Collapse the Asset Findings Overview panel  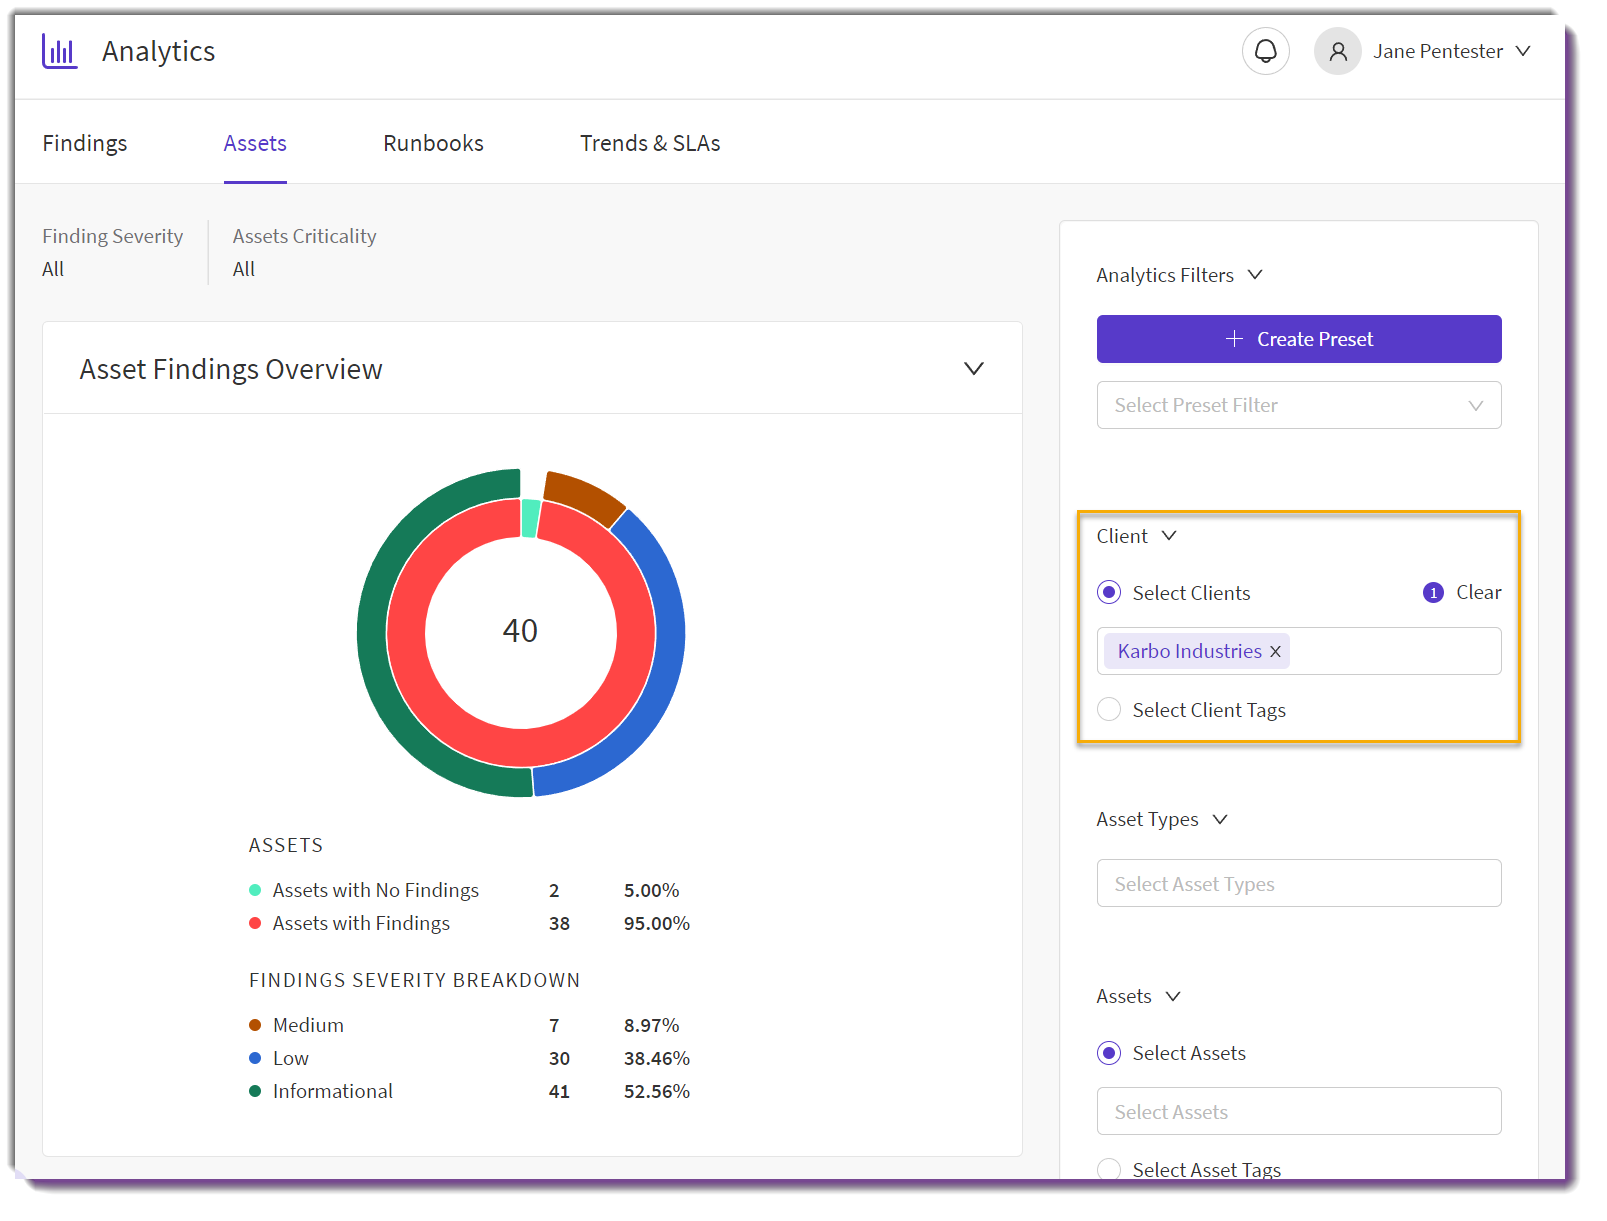point(974,369)
